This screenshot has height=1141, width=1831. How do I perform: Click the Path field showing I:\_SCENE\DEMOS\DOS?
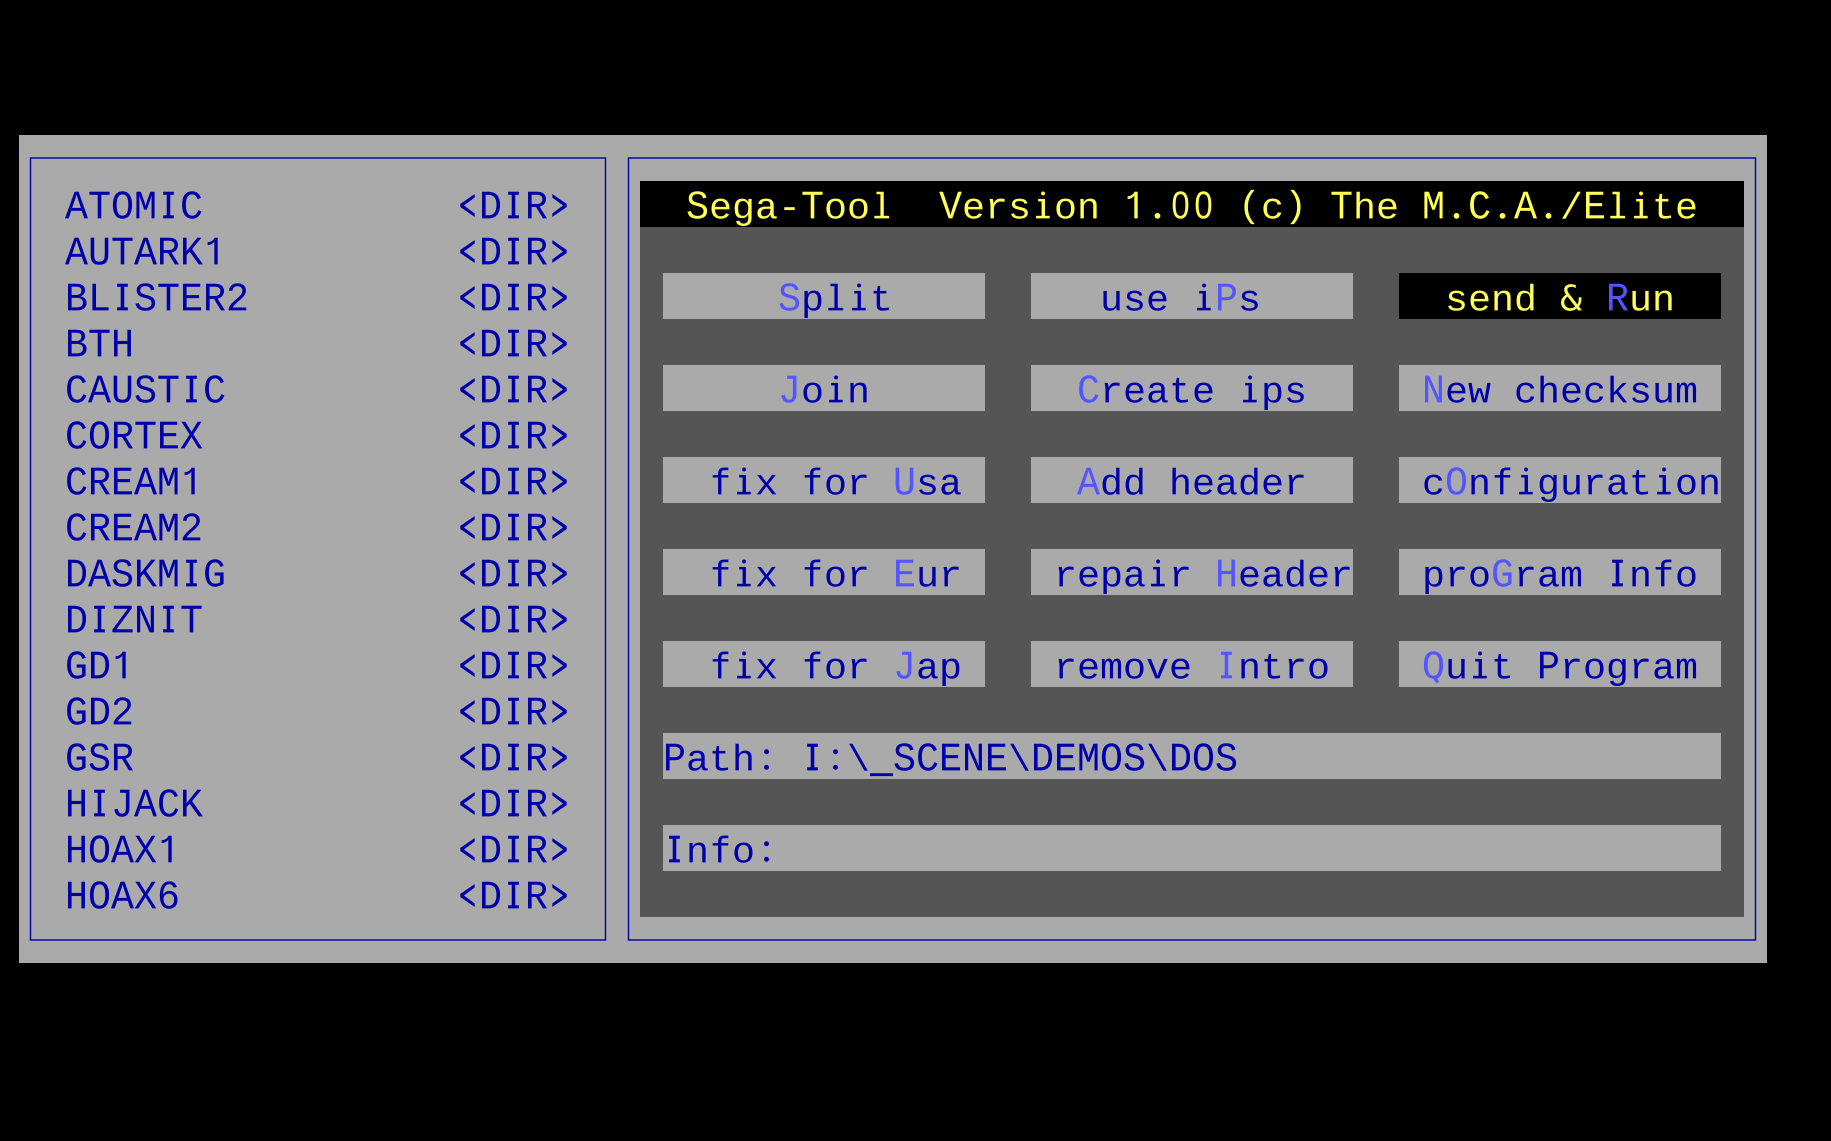coord(1190,757)
